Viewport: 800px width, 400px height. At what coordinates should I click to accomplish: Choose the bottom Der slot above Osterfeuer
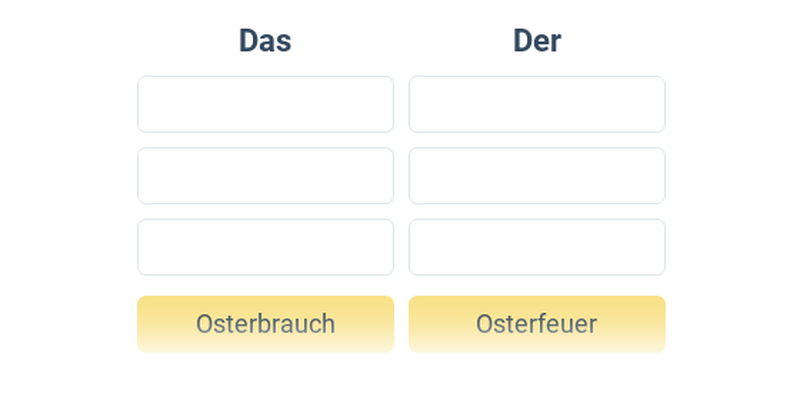537,247
